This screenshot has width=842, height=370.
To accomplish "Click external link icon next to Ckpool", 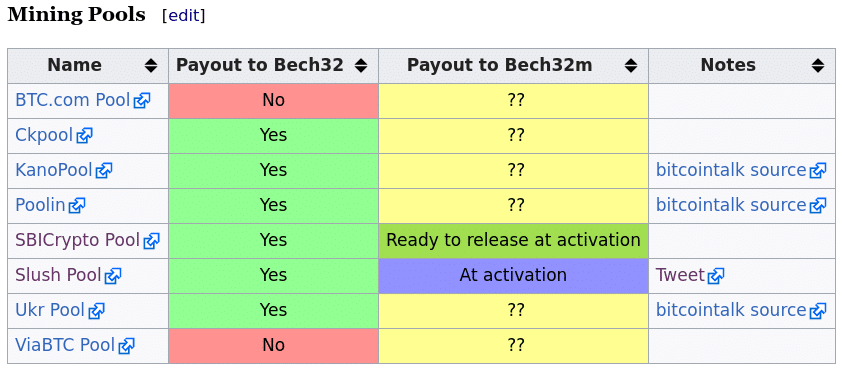I will (x=84, y=135).
